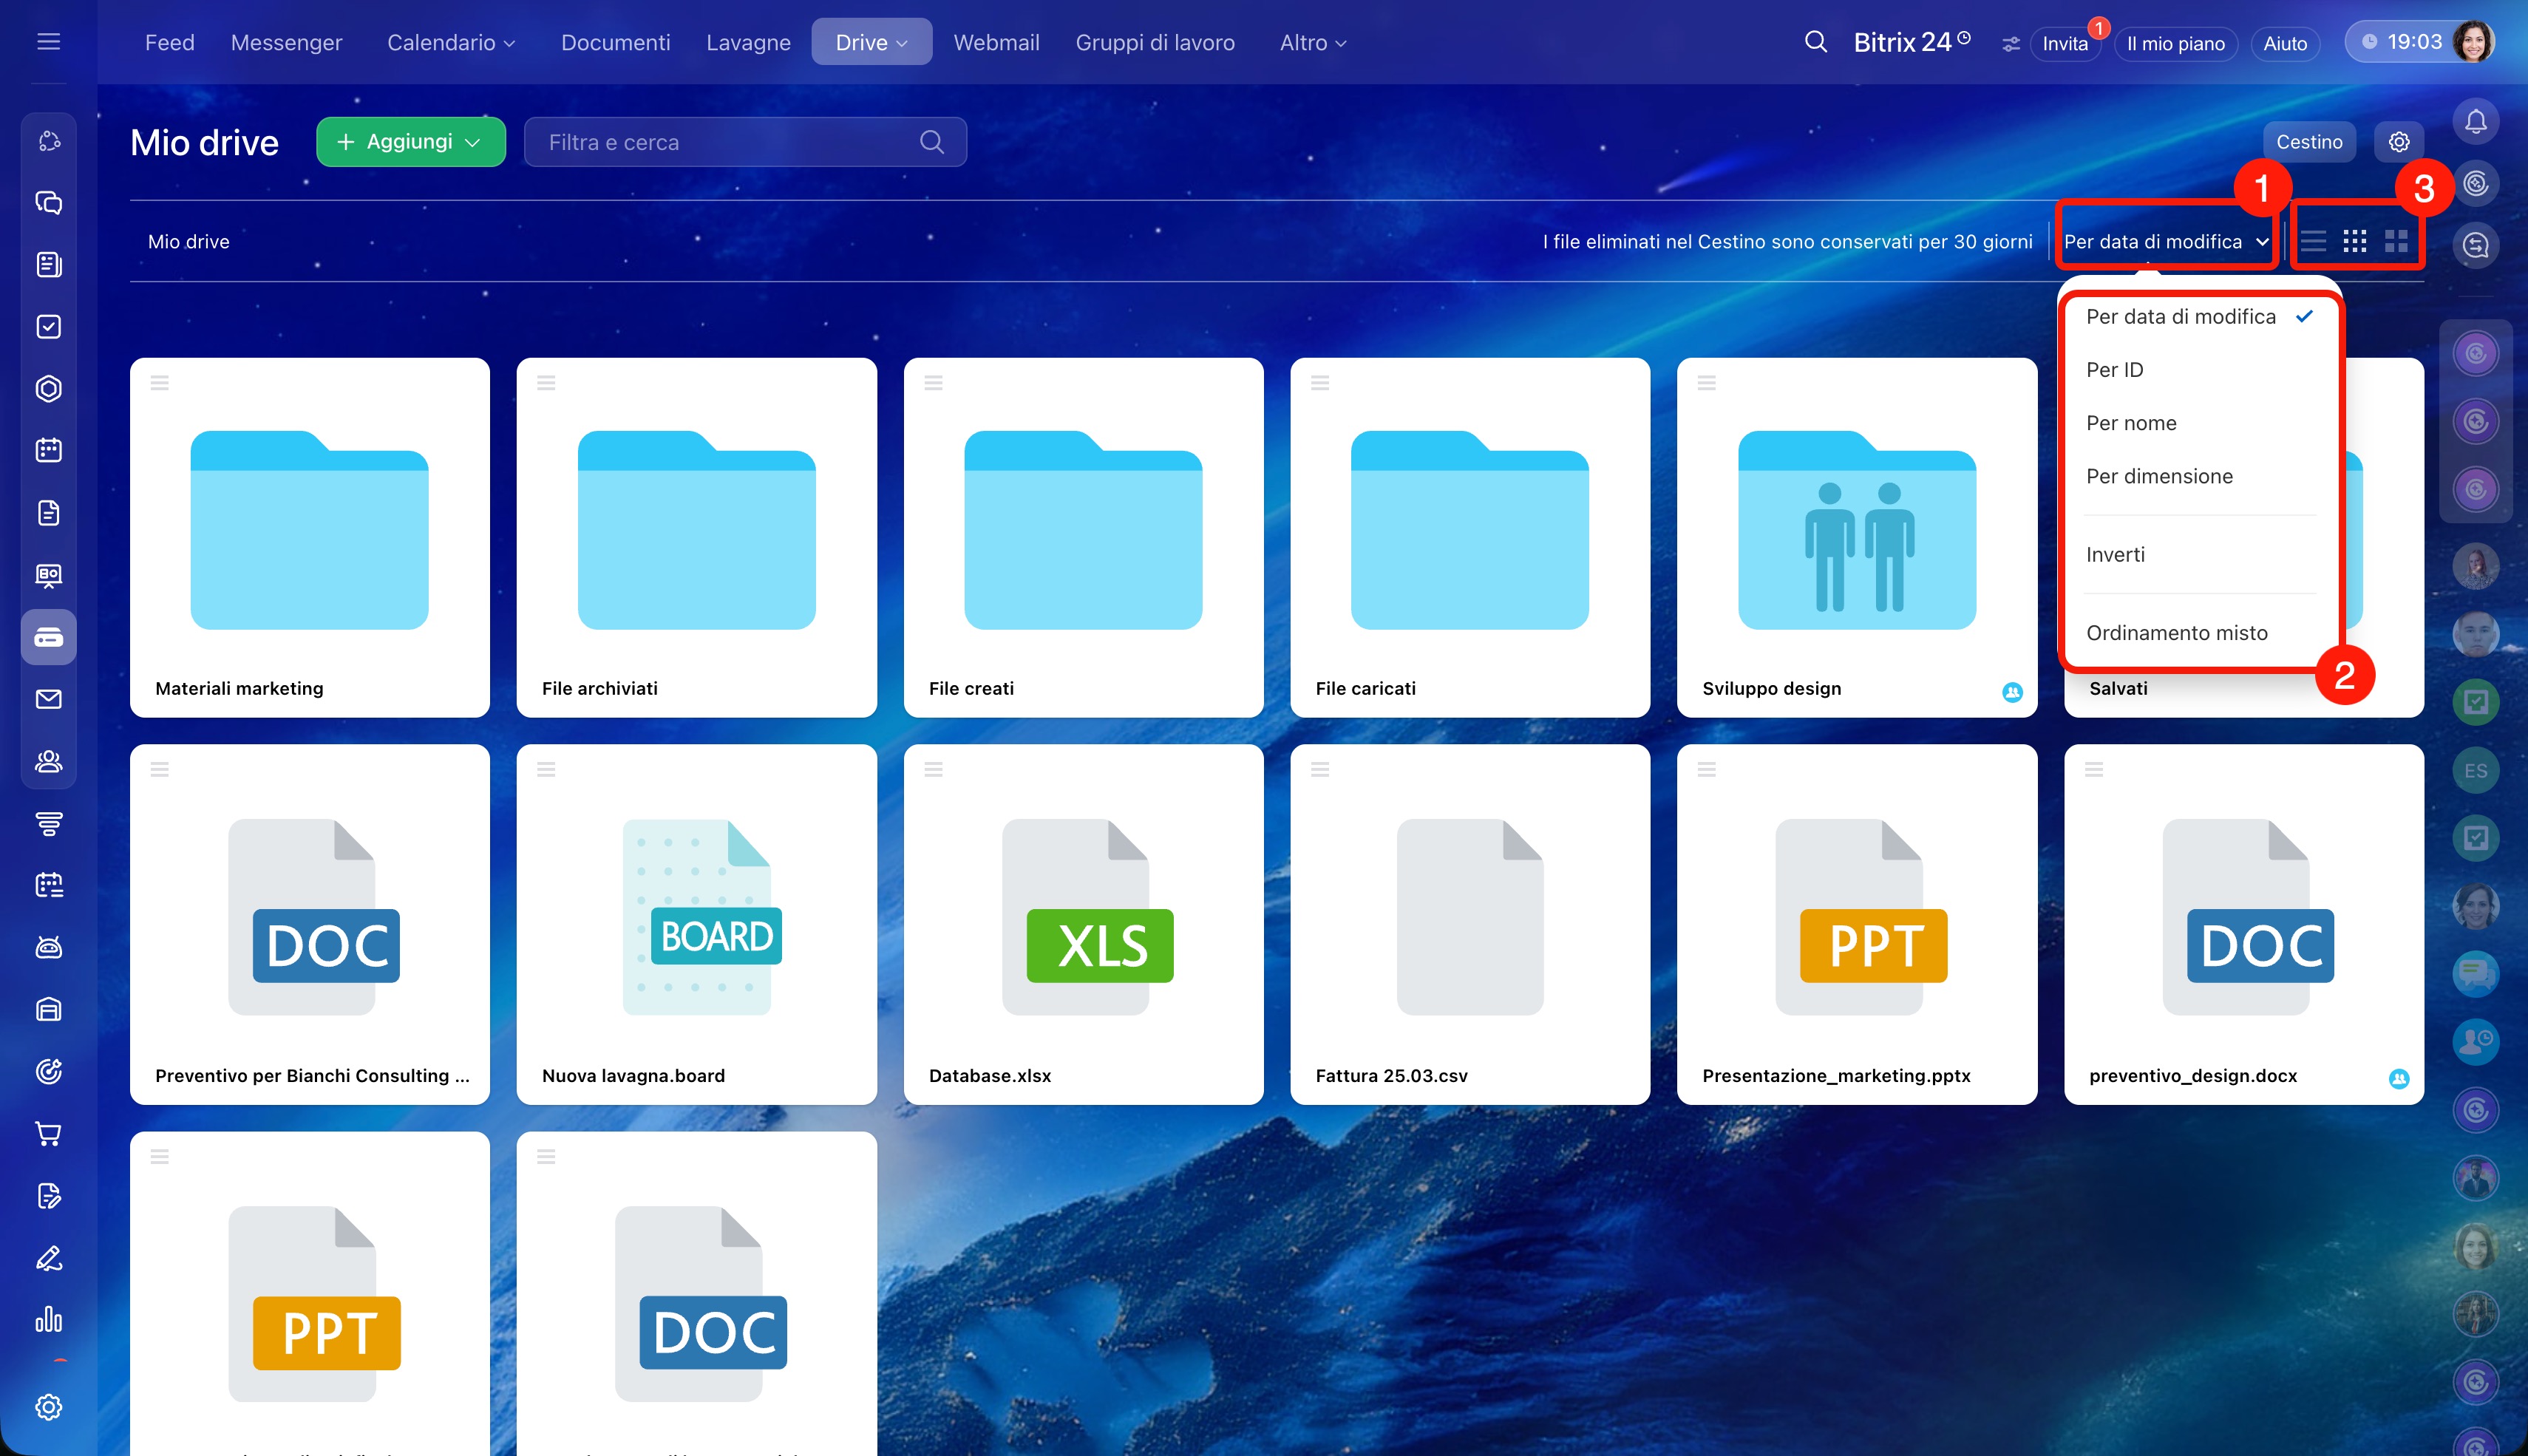Open the Calendario dropdown menu
The width and height of the screenshot is (2528, 1456).
click(x=451, y=43)
